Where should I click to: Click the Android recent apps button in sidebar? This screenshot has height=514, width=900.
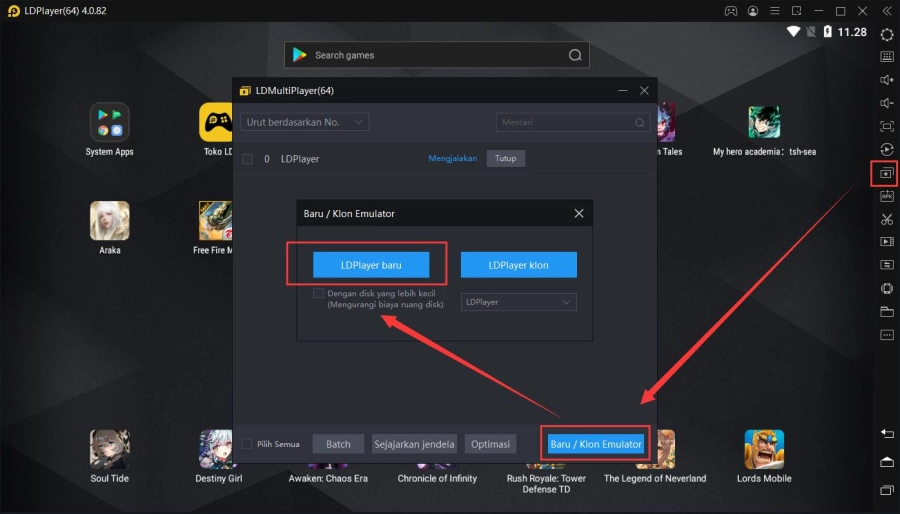pyautogui.click(x=887, y=490)
